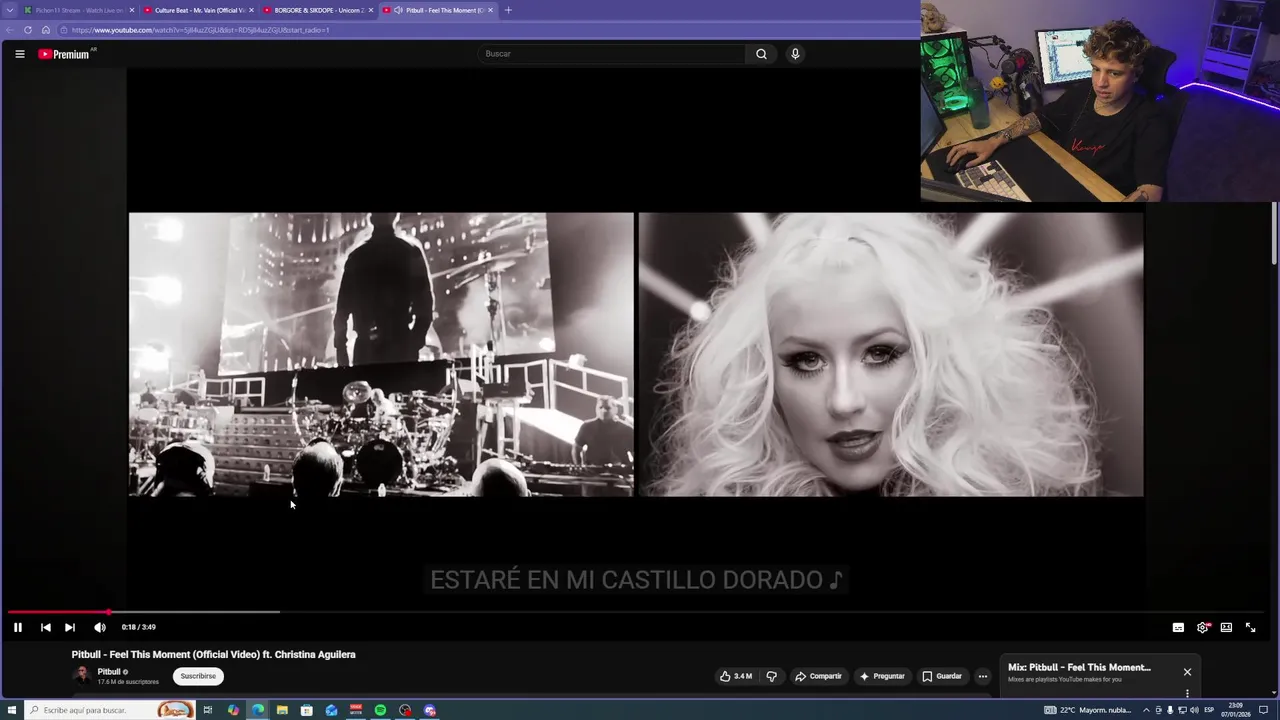The width and height of the screenshot is (1280, 720).
Task: Pause the video
Action: (18, 627)
